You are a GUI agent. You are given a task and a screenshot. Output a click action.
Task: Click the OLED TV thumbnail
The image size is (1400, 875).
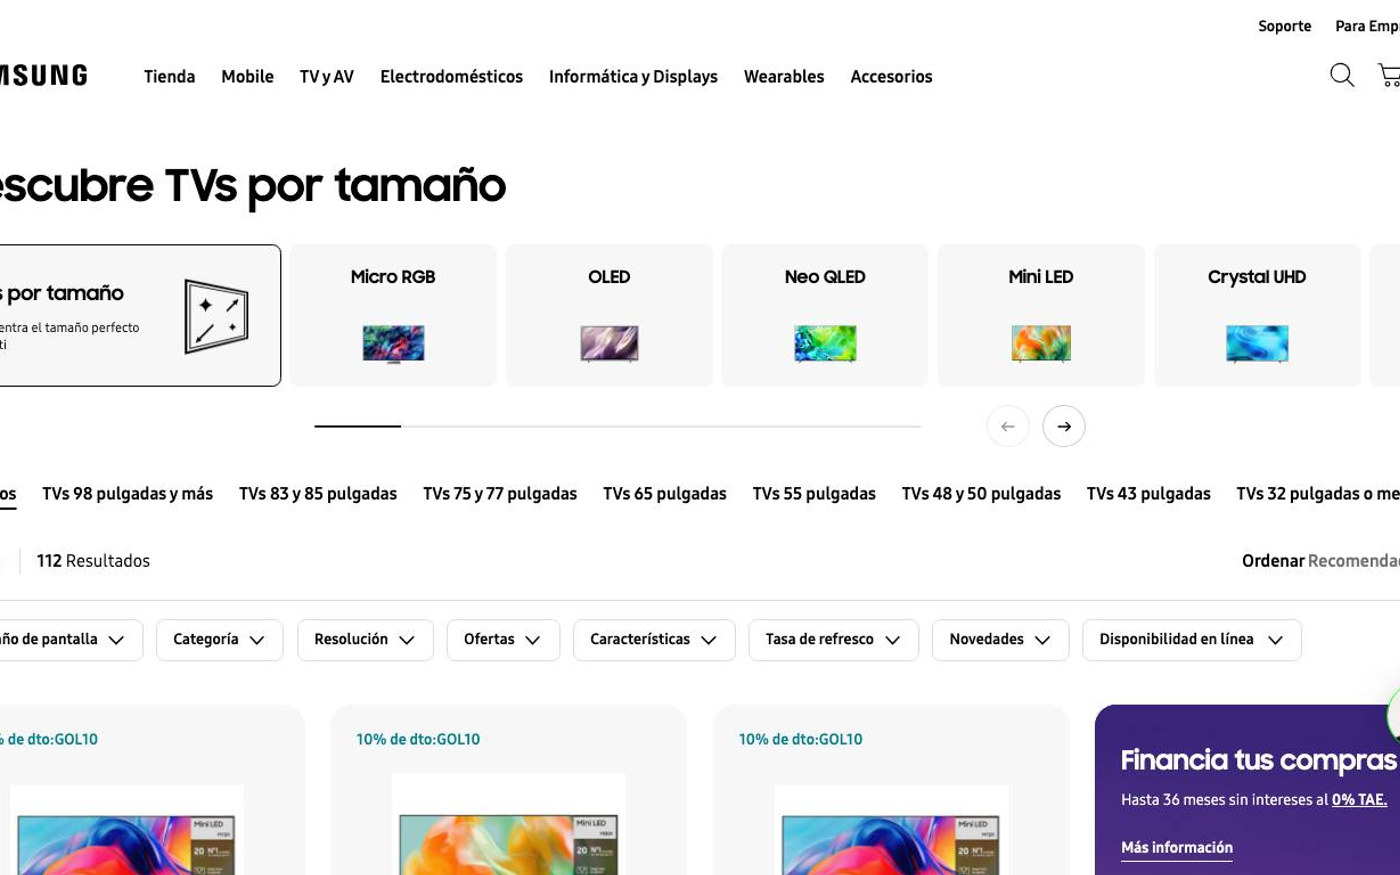pyautogui.click(x=609, y=343)
